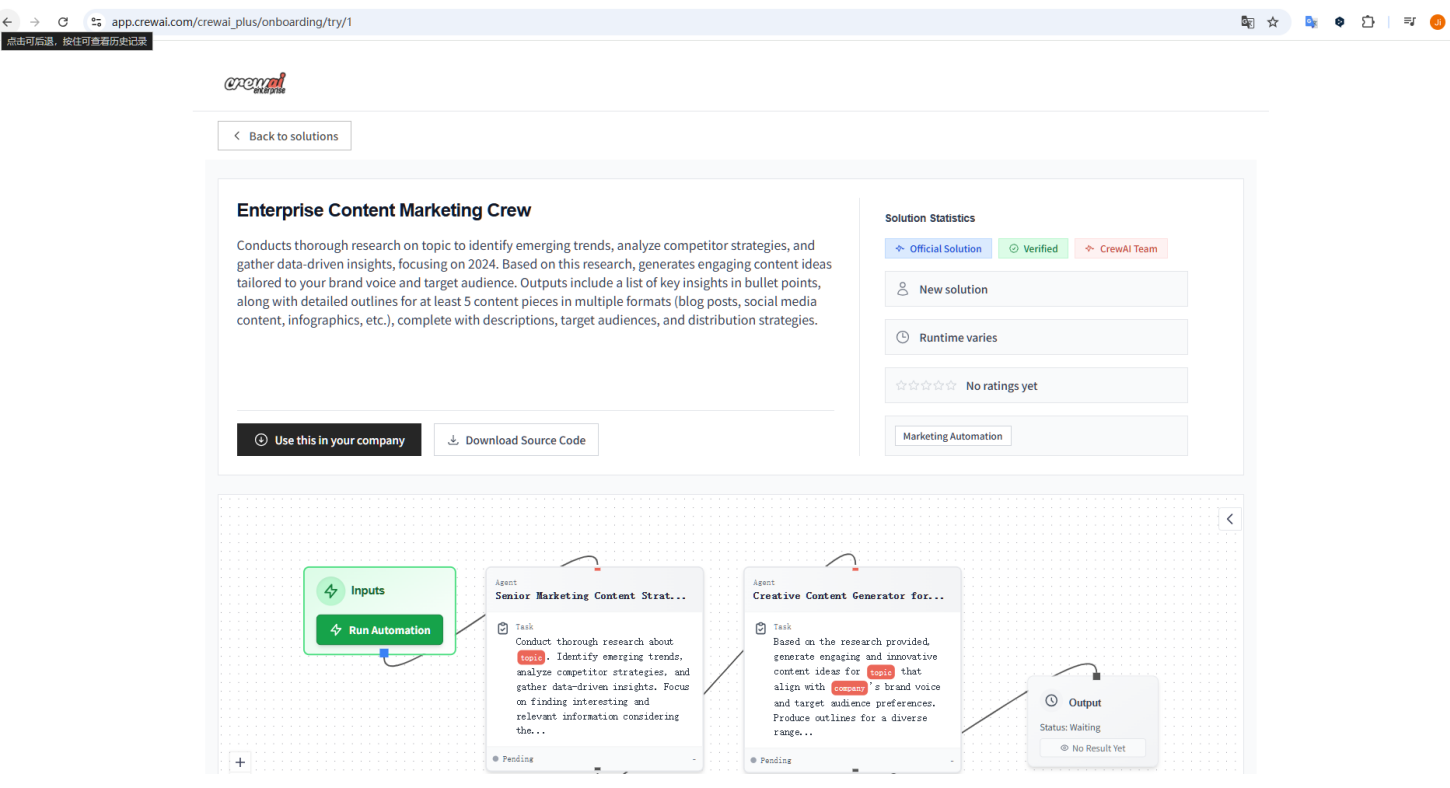
Task: Click the CrewAI enterprise logo
Action: coord(255,83)
